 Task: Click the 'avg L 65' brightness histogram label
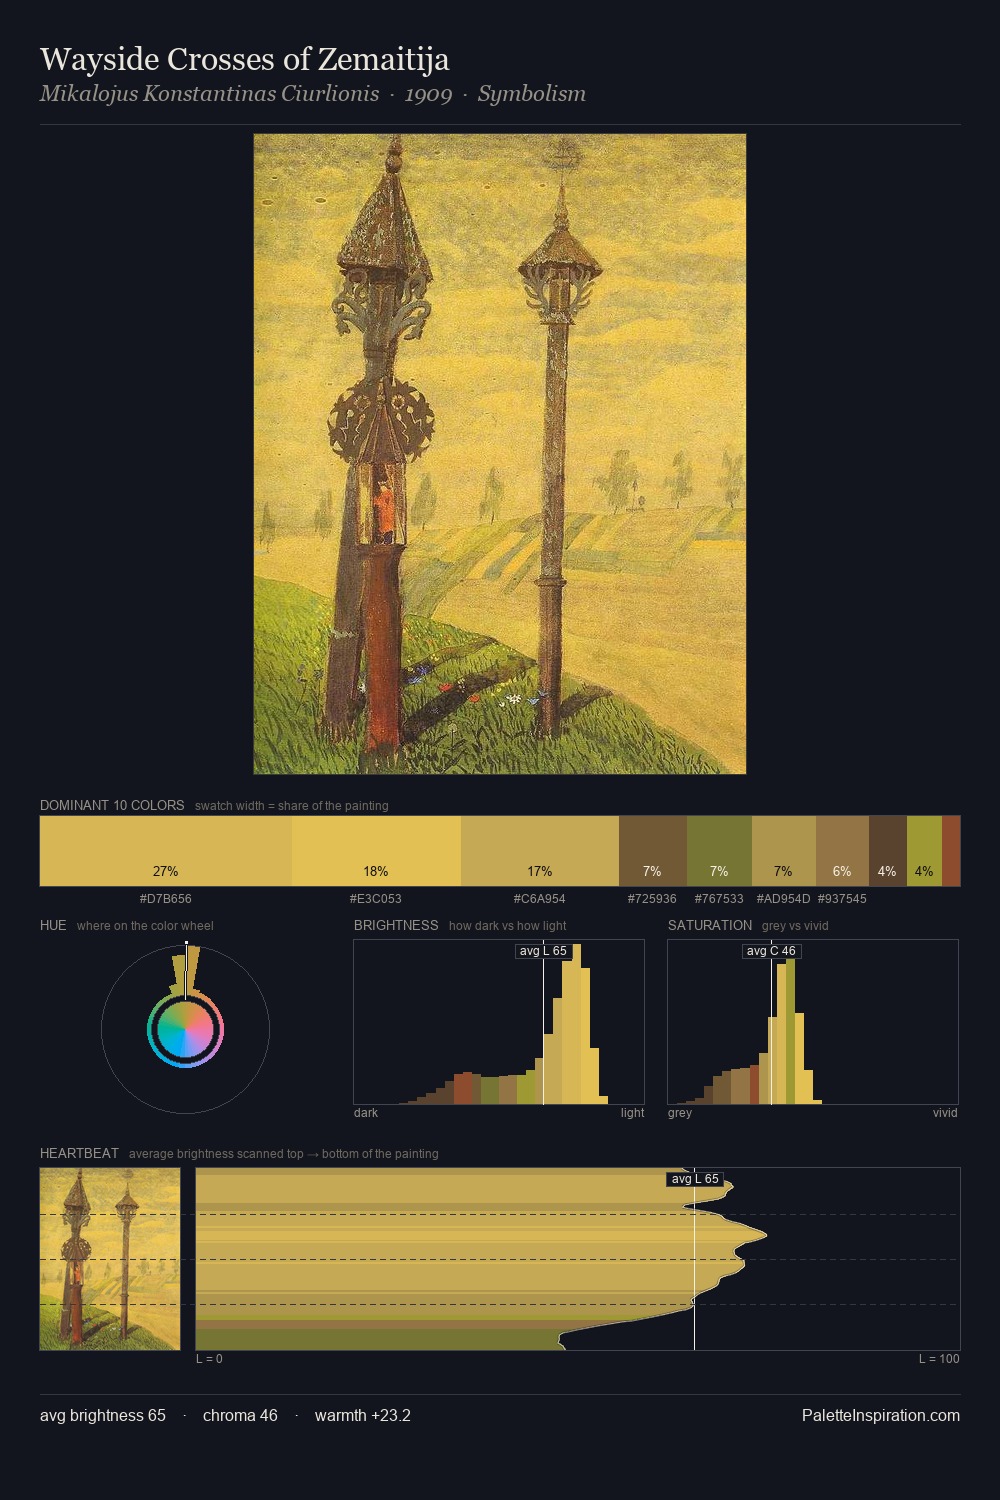(x=543, y=951)
